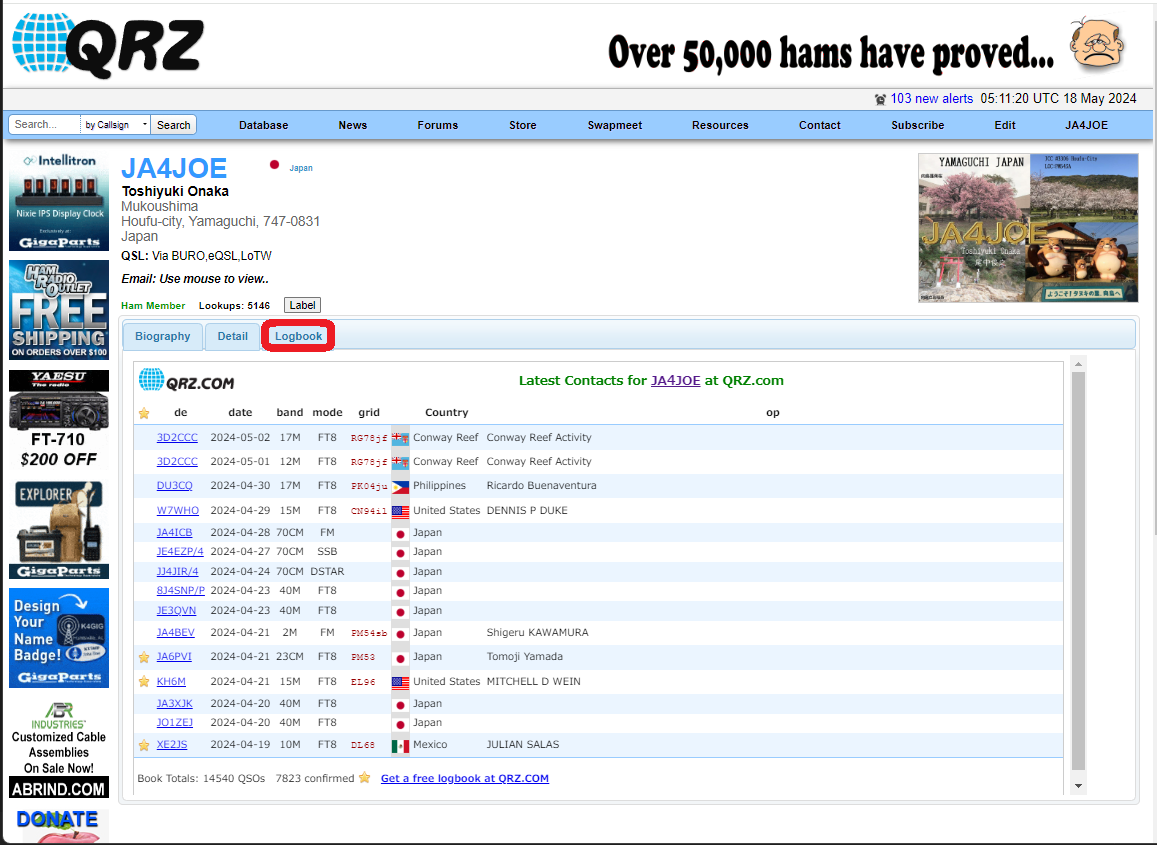The image size is (1157, 845).
Task: Toggle the favorite star beside KH6M
Action: click(x=143, y=681)
